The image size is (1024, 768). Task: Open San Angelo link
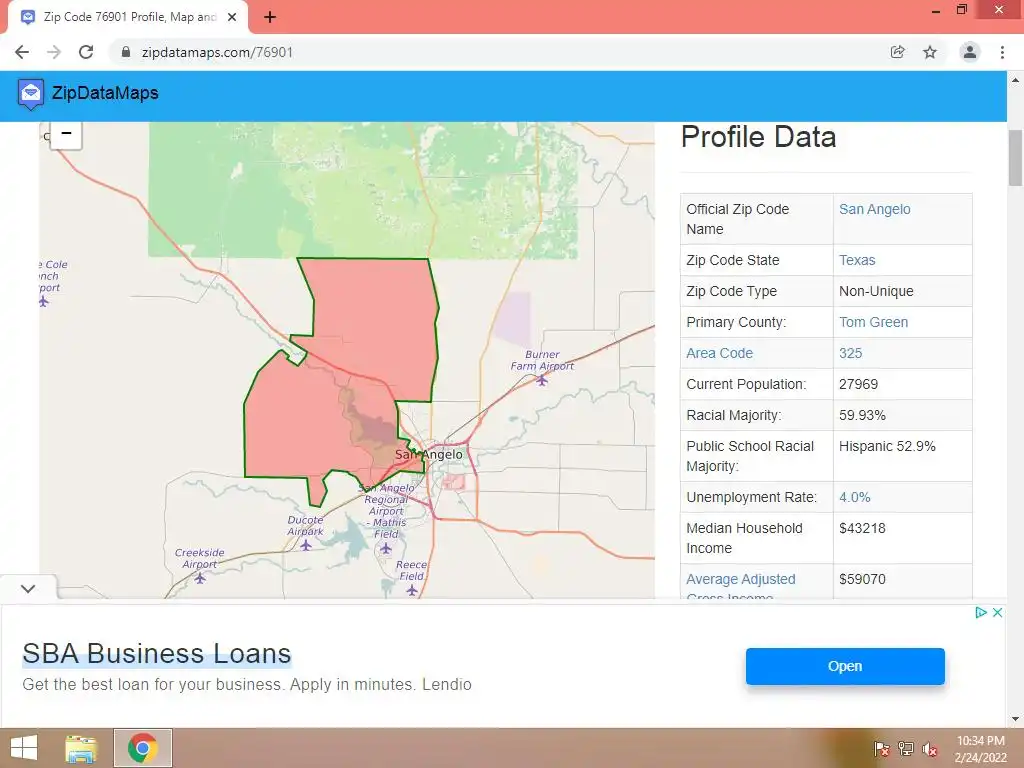(874, 209)
